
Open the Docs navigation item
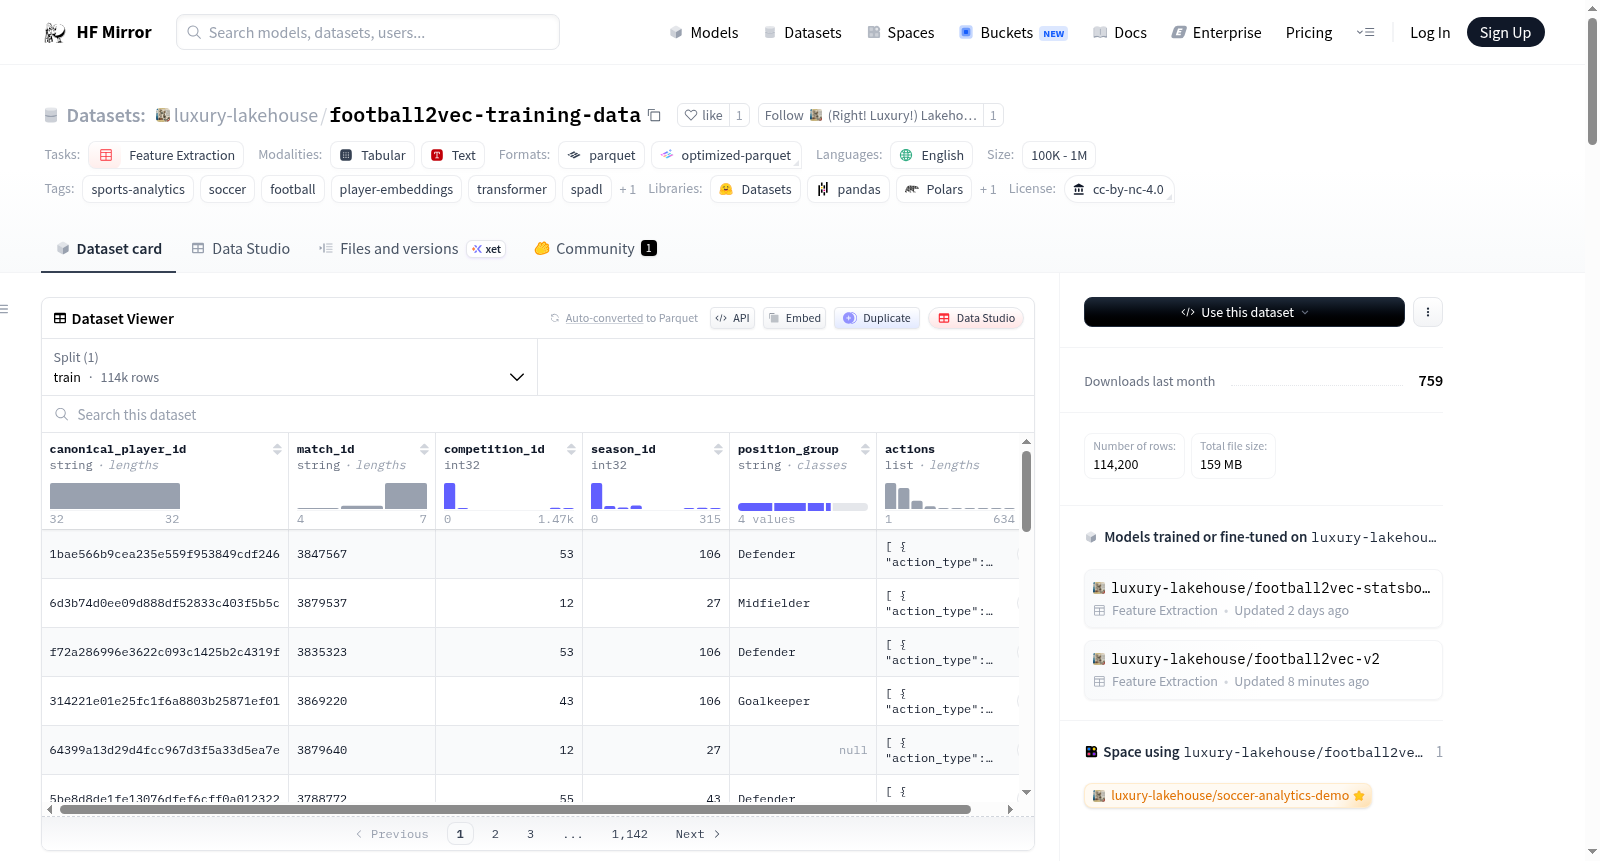(1120, 33)
